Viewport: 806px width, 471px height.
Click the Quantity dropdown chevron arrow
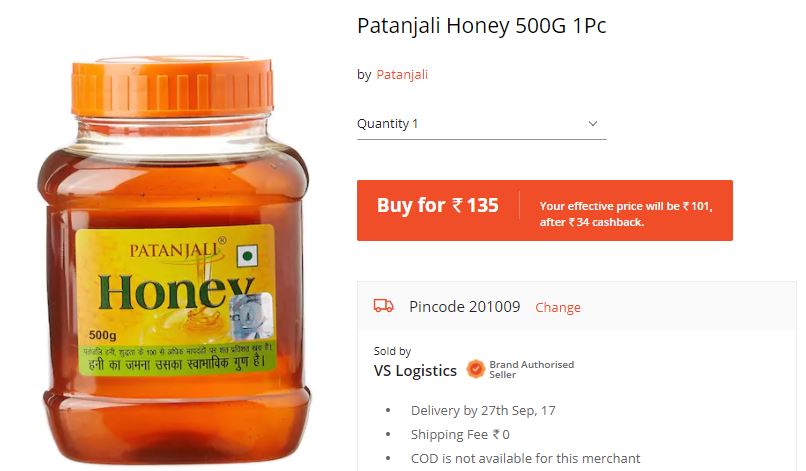(593, 123)
